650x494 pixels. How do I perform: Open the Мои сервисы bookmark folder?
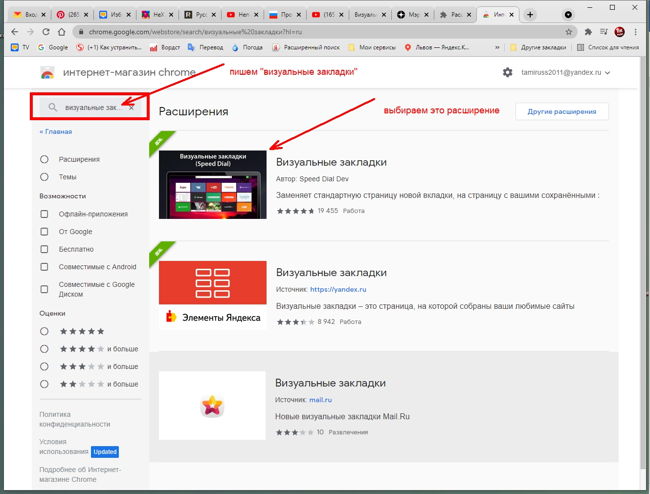tap(372, 47)
